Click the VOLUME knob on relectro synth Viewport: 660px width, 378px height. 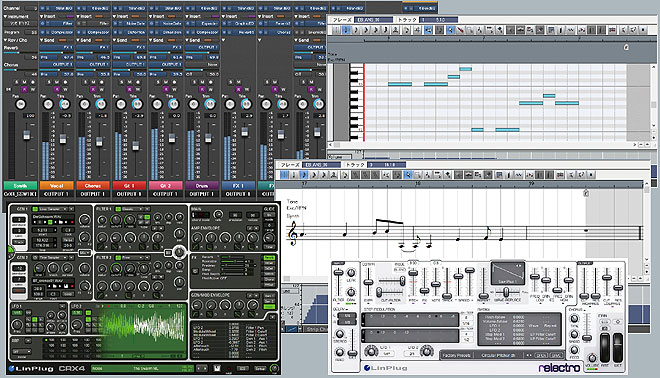coord(591,359)
